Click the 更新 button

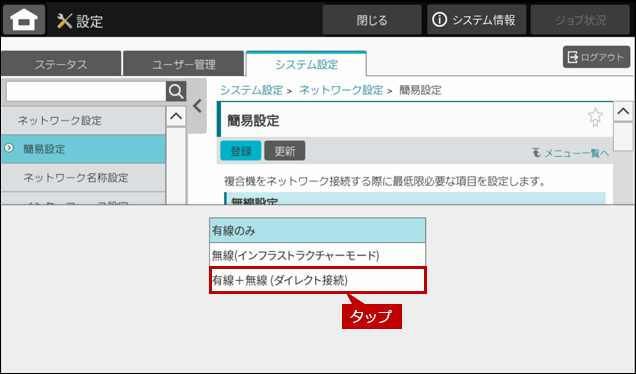point(285,151)
